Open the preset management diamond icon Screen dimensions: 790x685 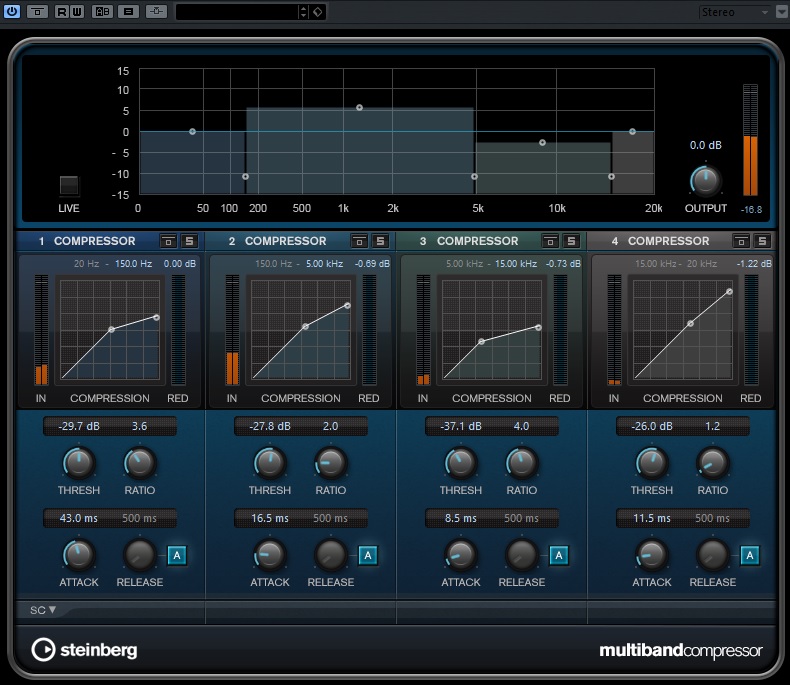coord(318,12)
